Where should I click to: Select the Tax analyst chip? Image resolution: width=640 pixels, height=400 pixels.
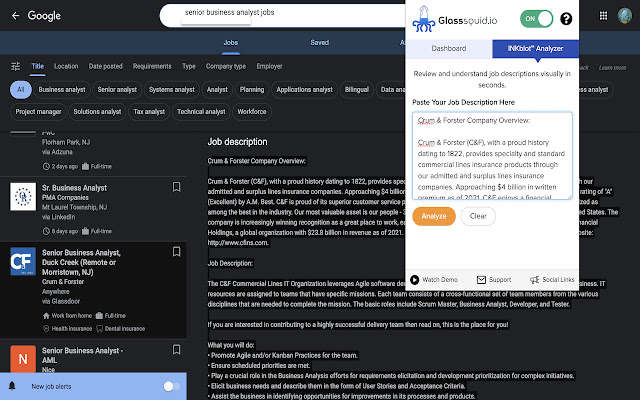tap(149, 112)
